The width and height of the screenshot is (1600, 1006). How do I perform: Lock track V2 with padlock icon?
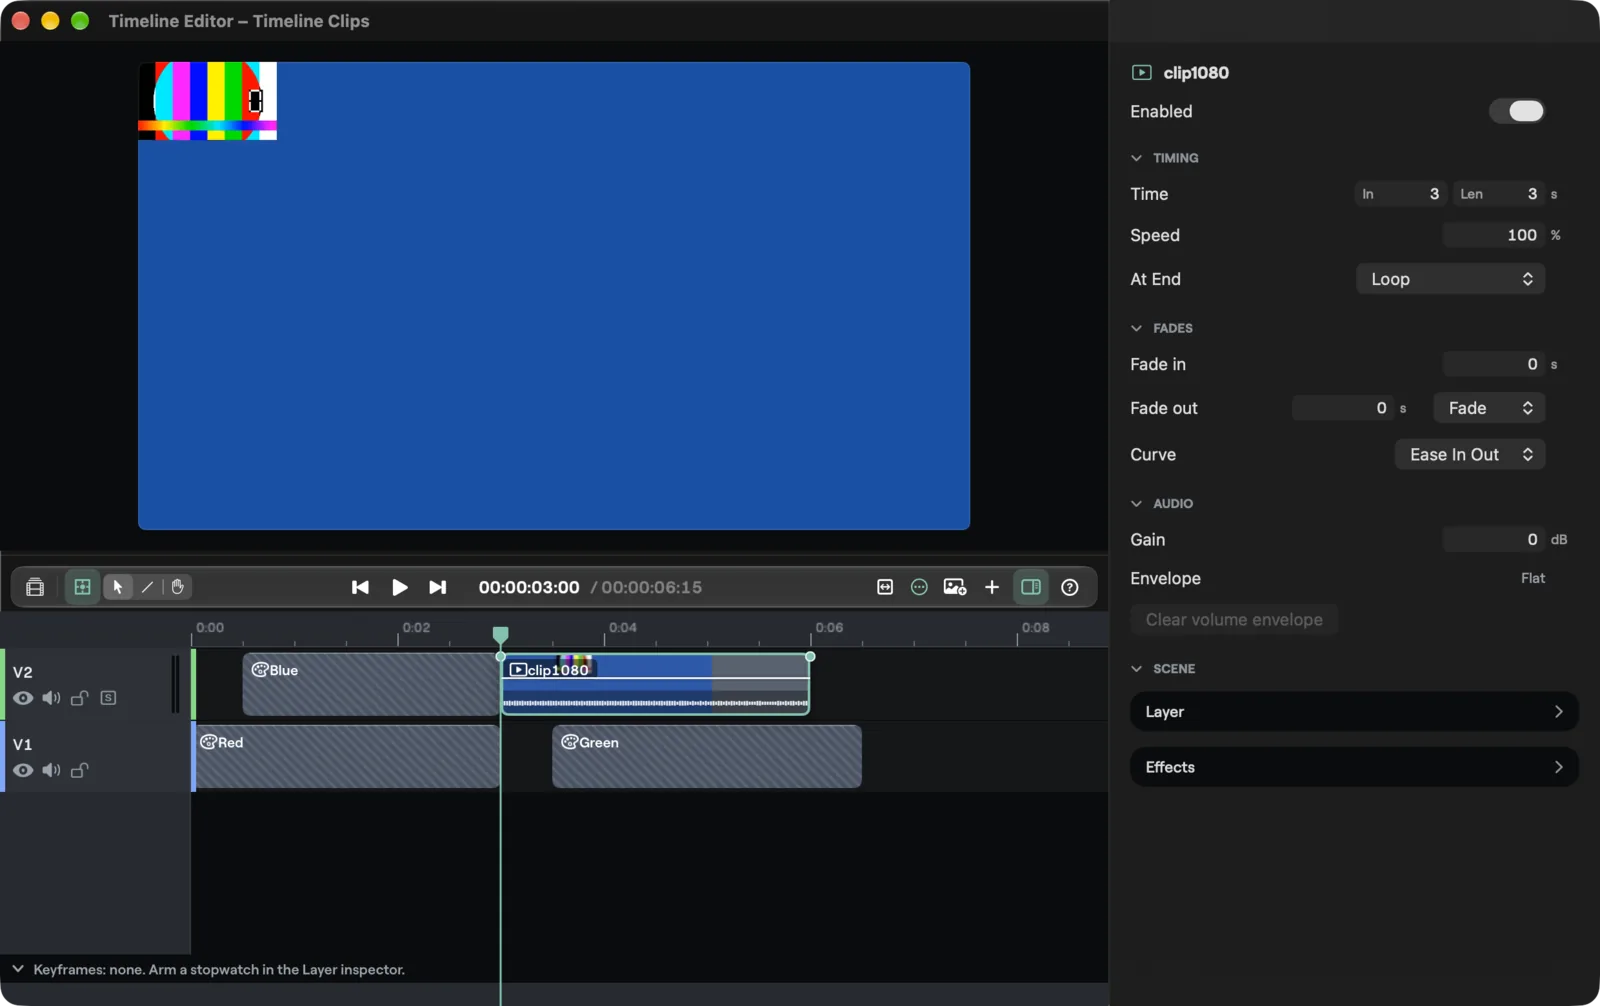pyautogui.click(x=79, y=698)
